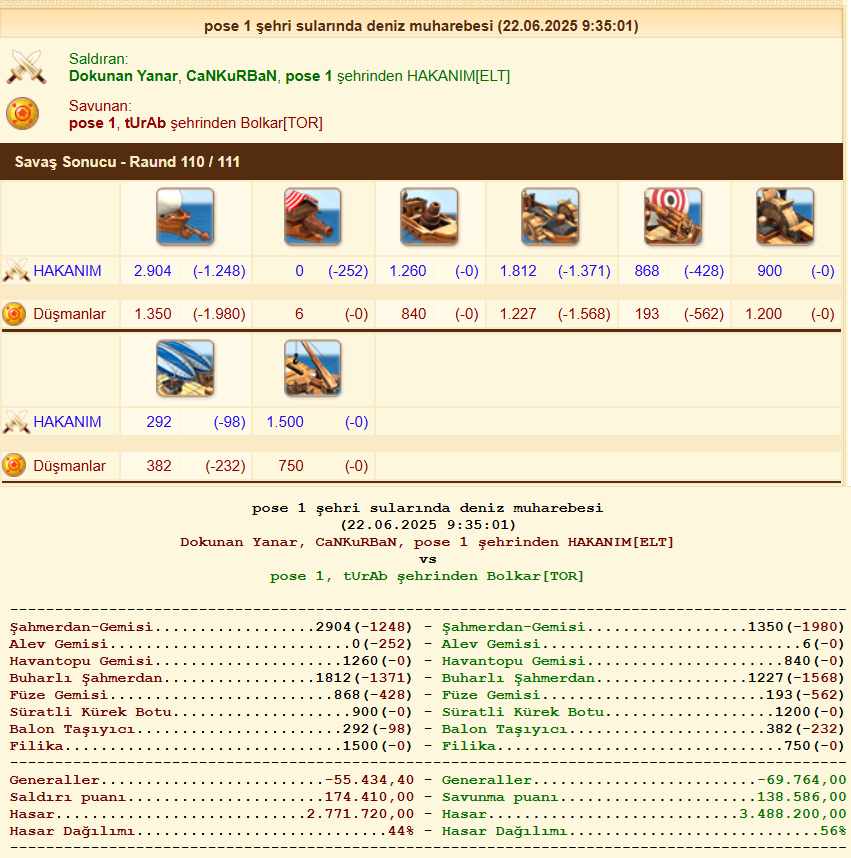Click Düşmanlar label in first unit table
The width and height of the screenshot is (851, 858).
click(x=70, y=314)
